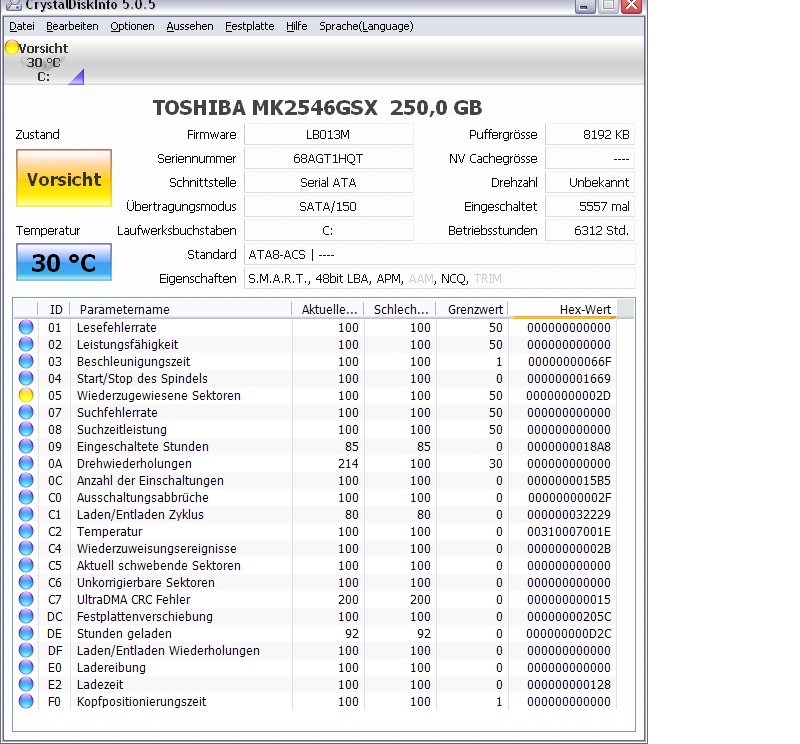Sort table by Parametername column header
Image resolution: width=800 pixels, height=744 pixels.
181,309
